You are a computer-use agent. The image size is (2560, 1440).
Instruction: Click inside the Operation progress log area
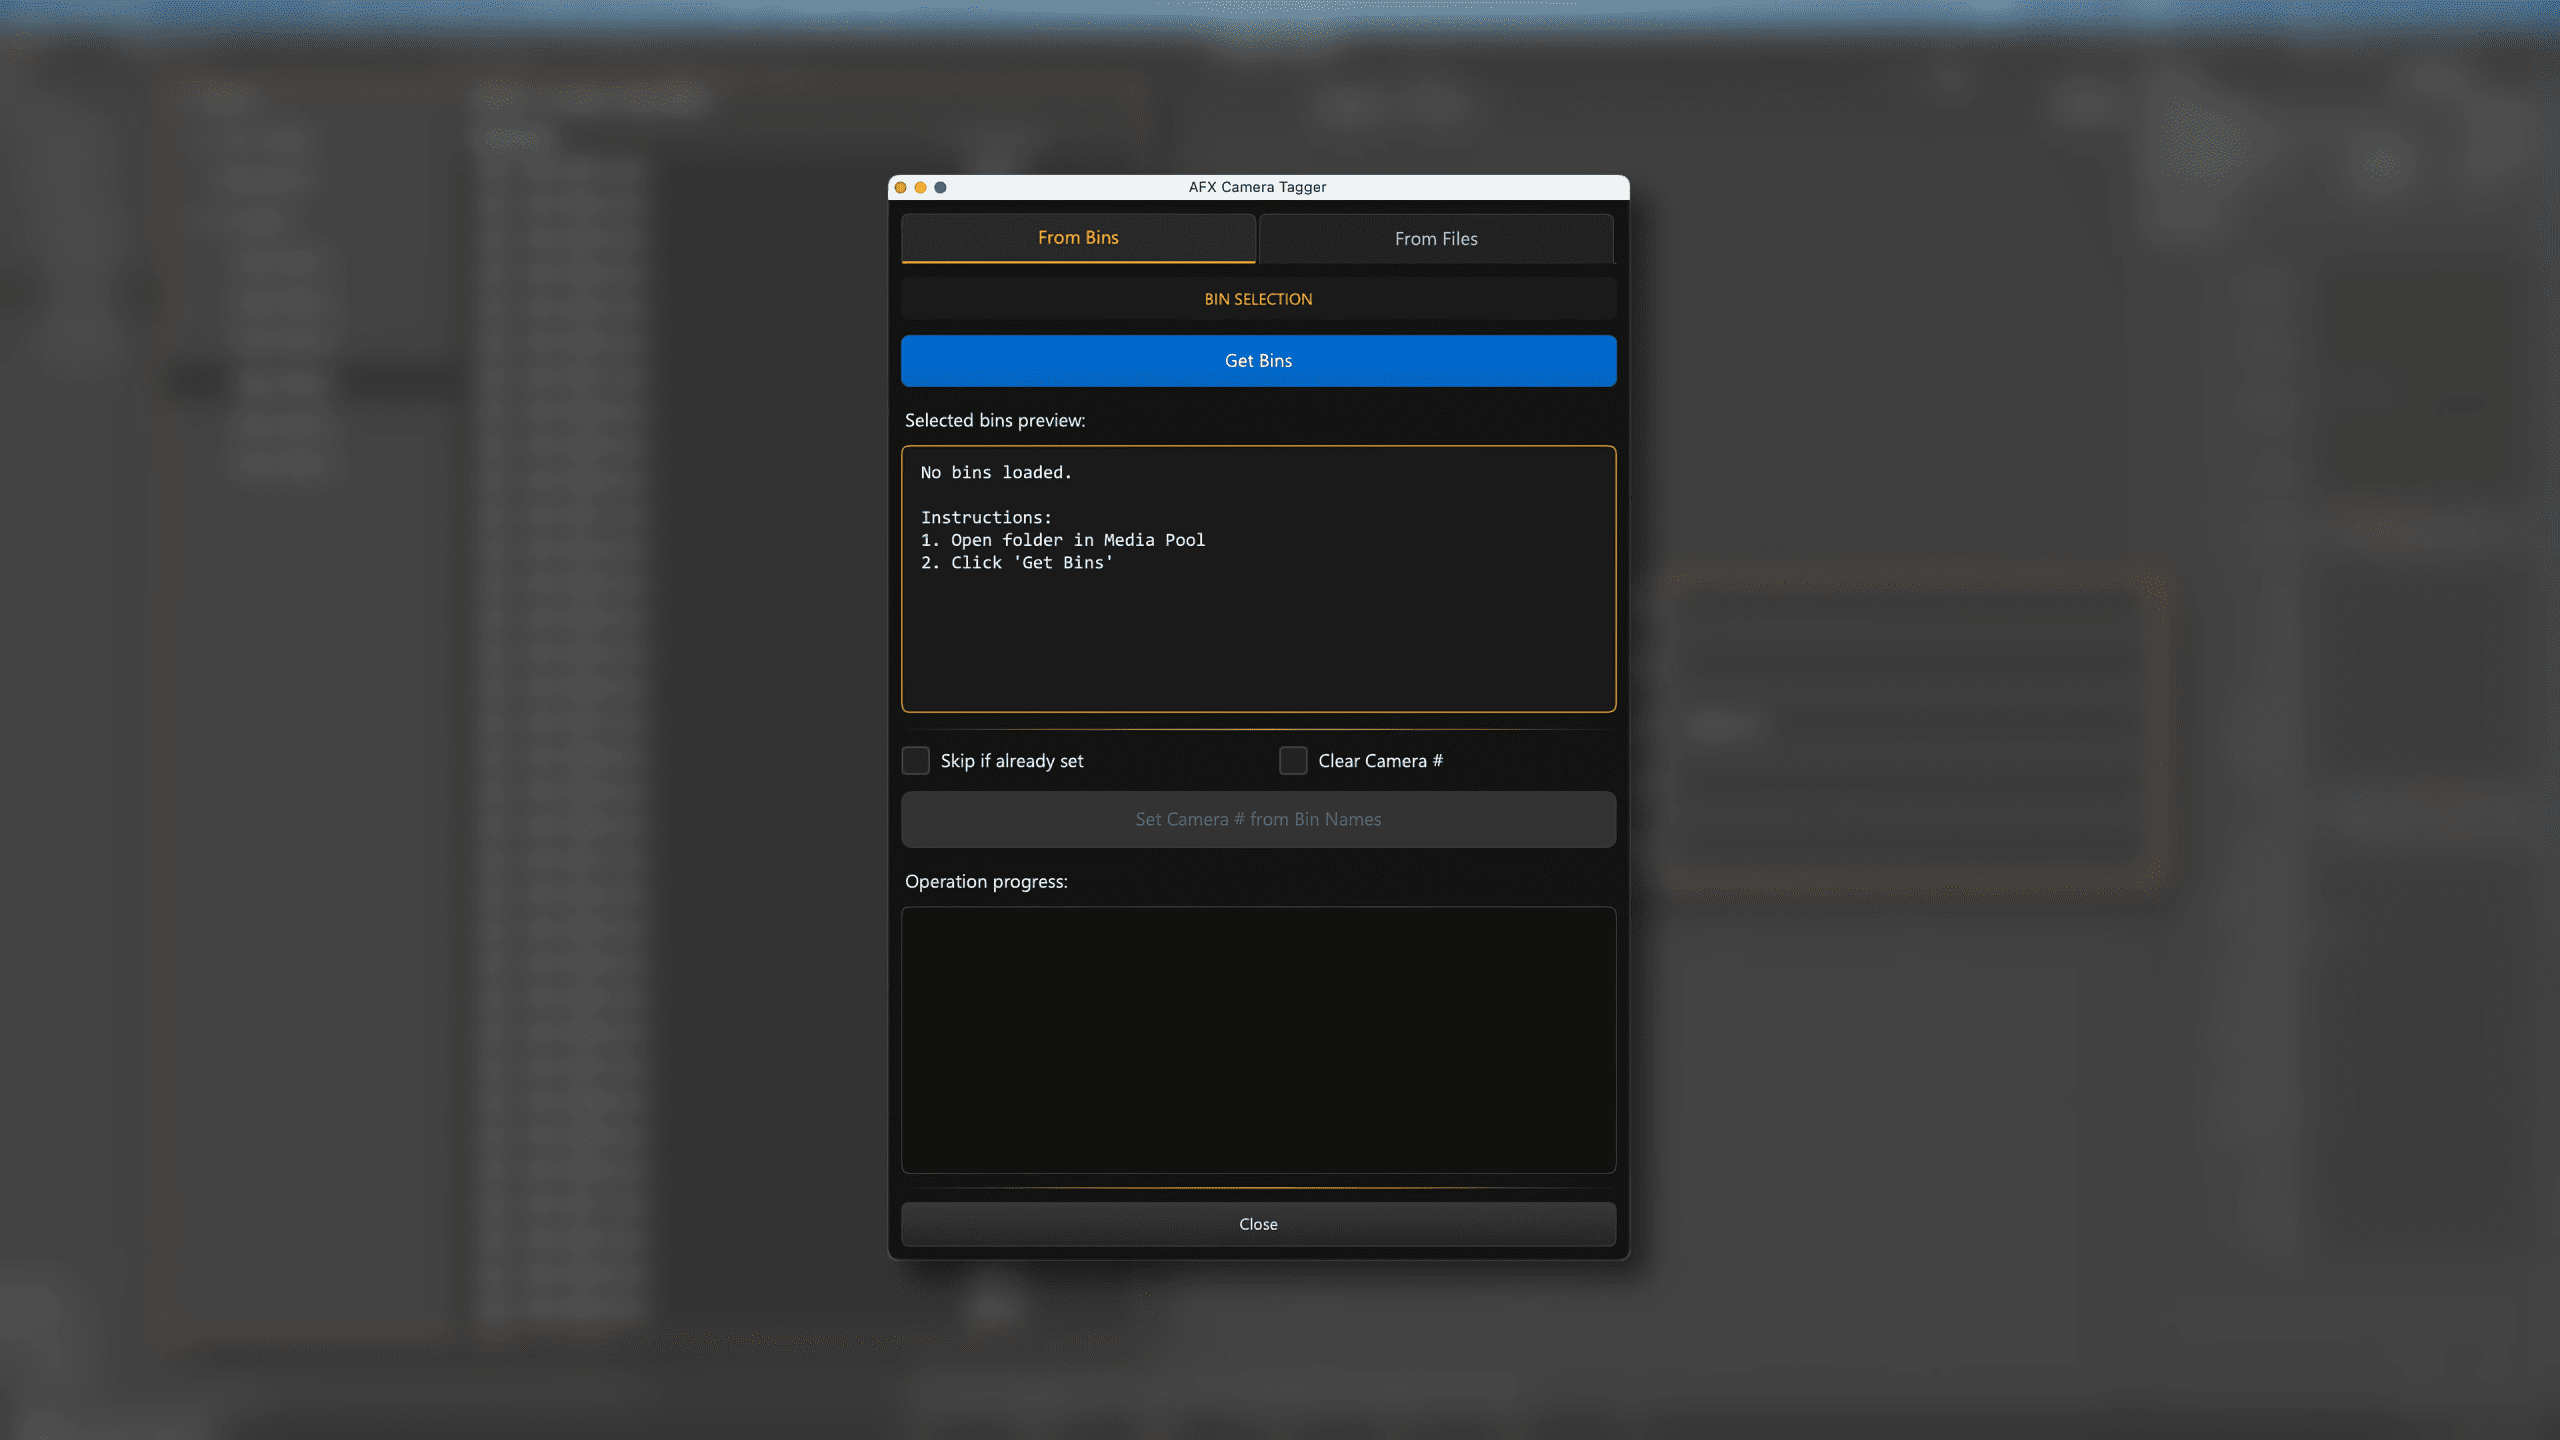1258,1040
